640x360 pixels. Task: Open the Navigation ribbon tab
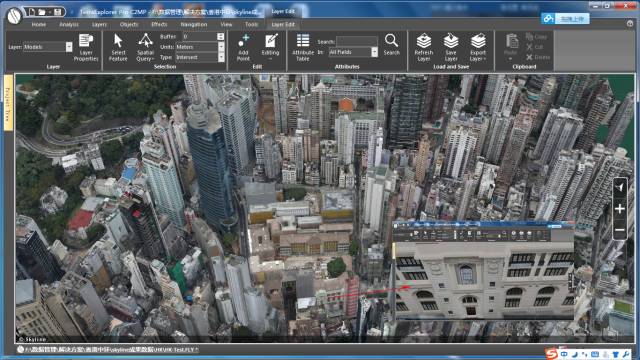click(x=194, y=24)
